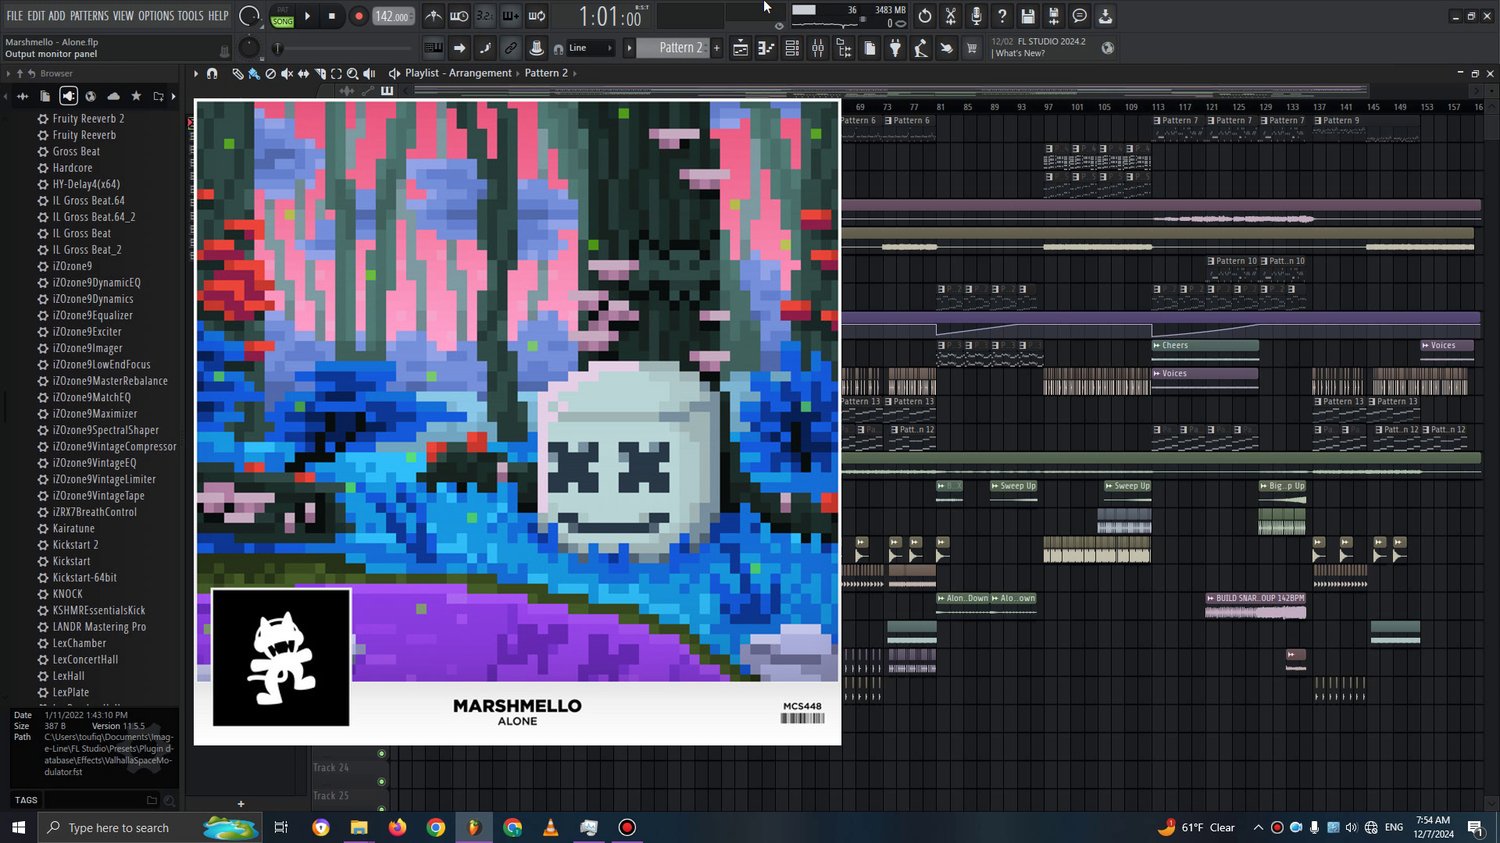Toggle PAT/SONG playback mode

[283, 16]
